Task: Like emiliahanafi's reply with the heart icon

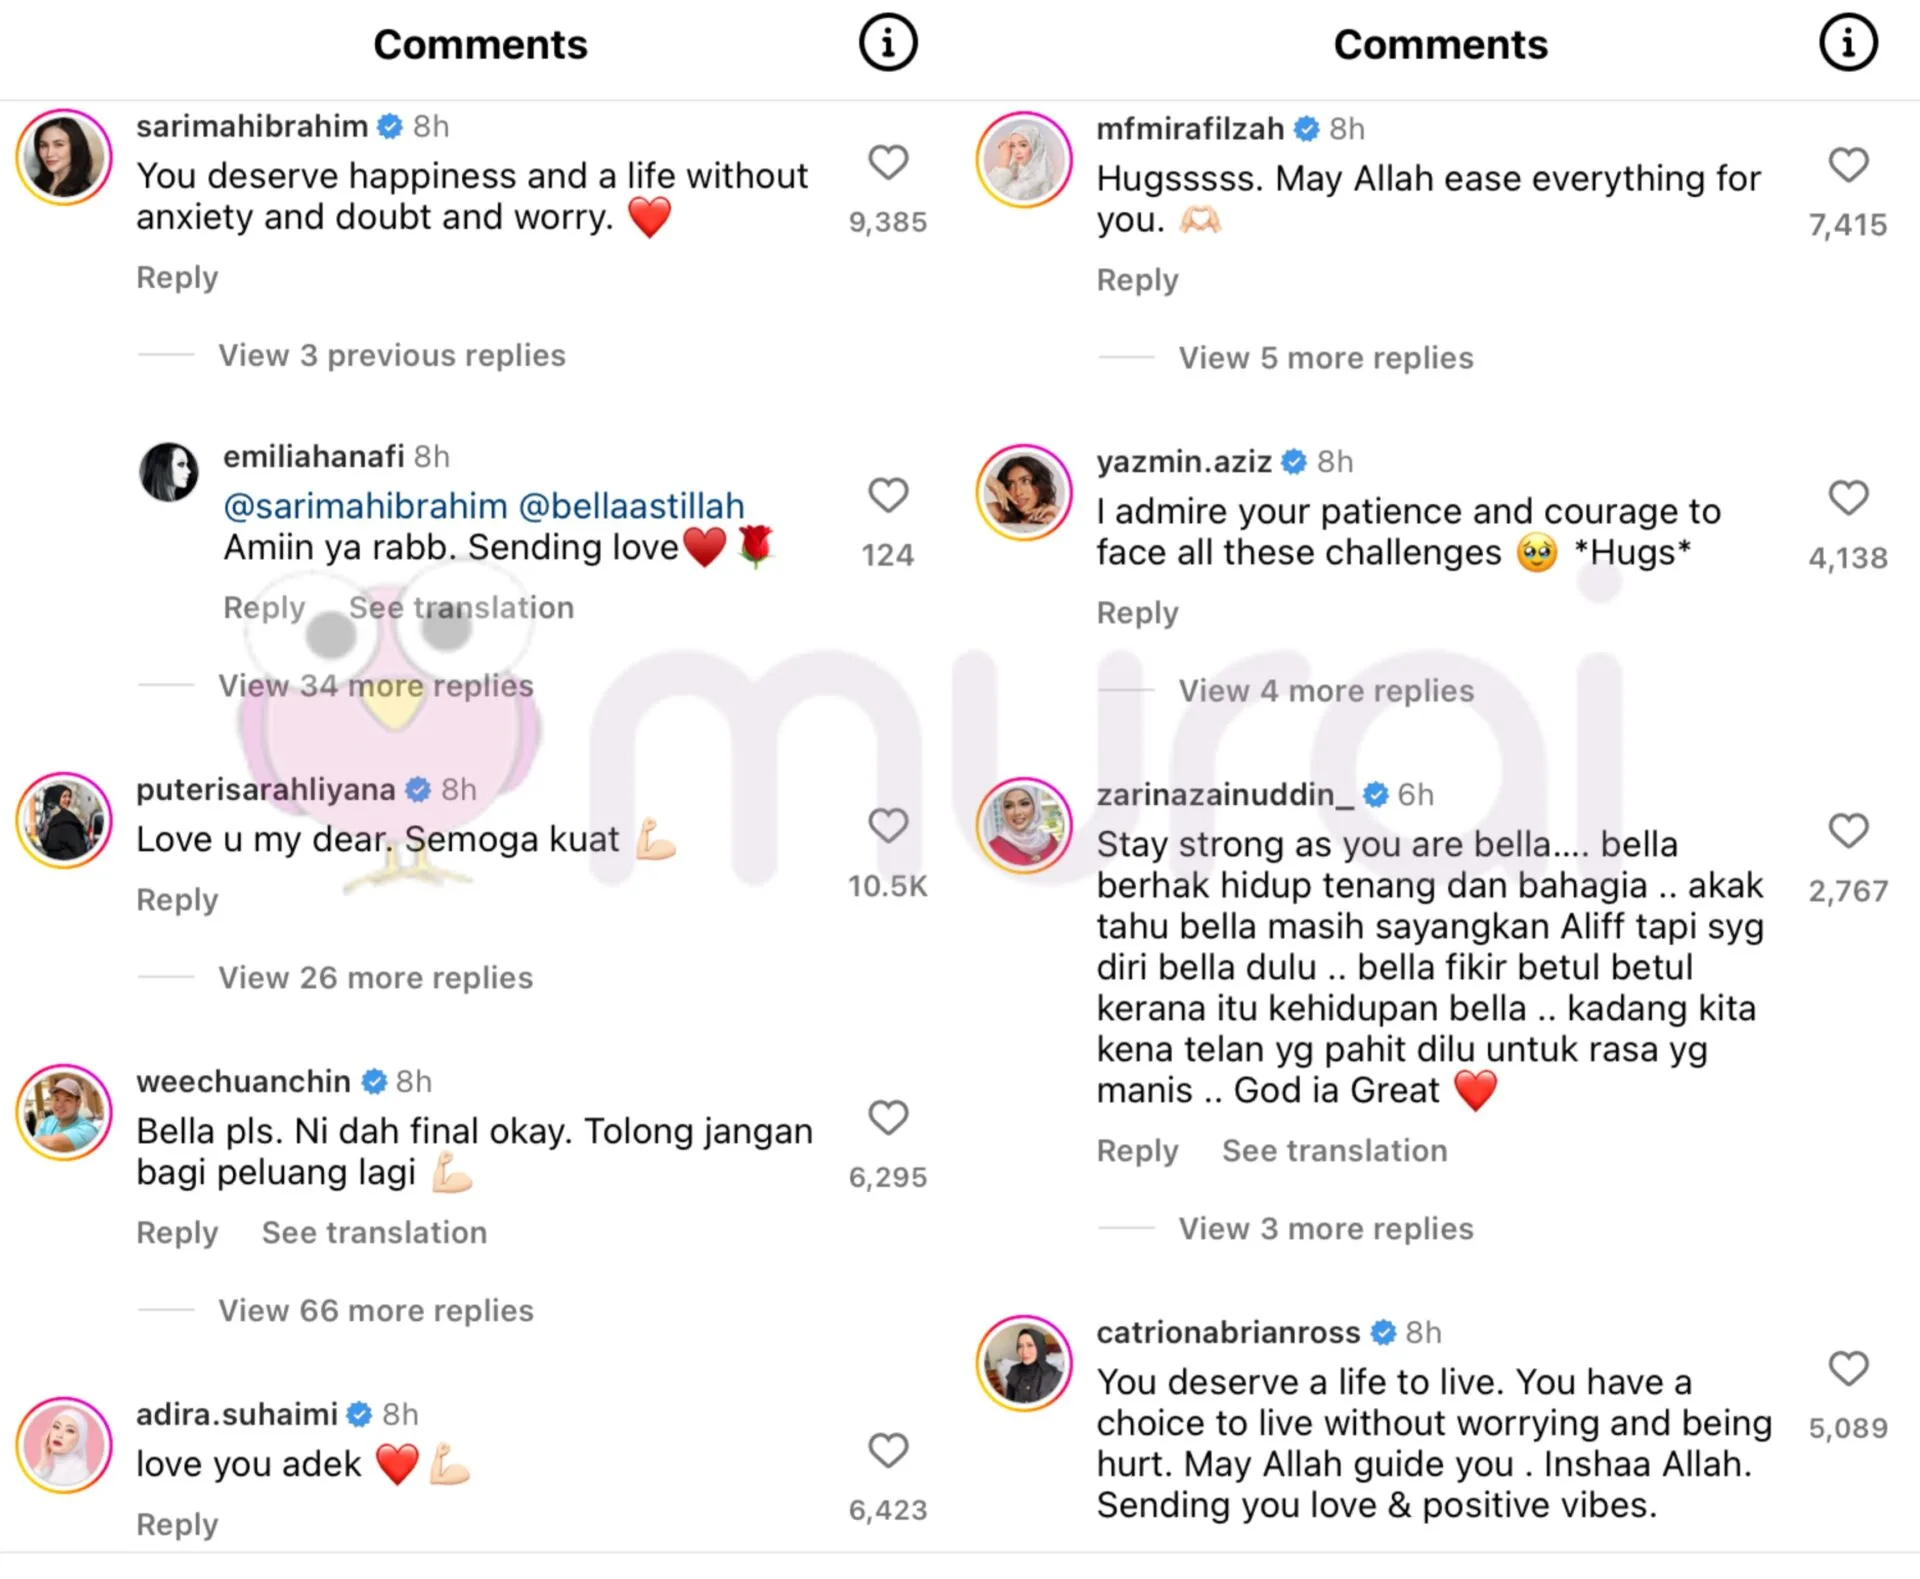Action: [x=887, y=494]
